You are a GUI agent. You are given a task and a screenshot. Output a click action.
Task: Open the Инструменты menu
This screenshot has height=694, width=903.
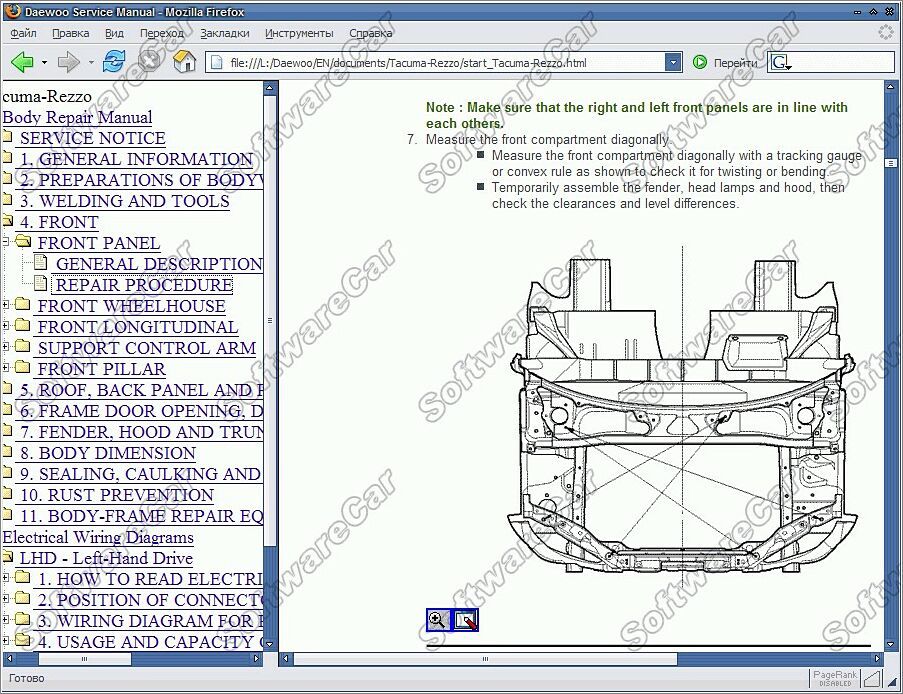click(x=299, y=33)
